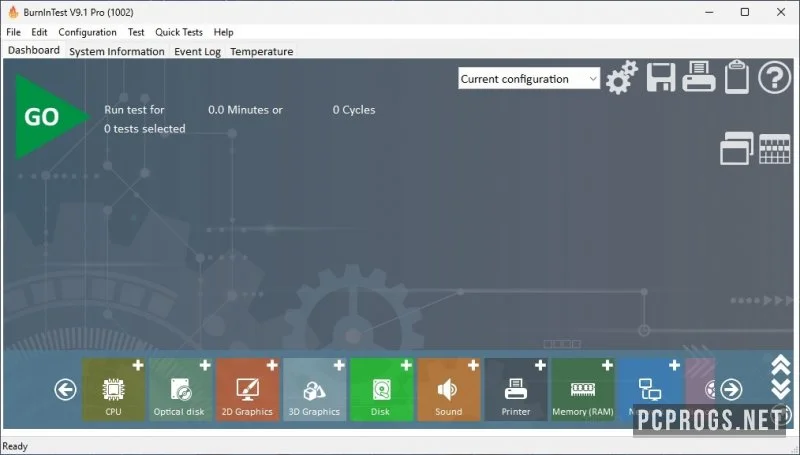Maximize the BurnInTest window
The image size is (800, 455).
[745, 12]
